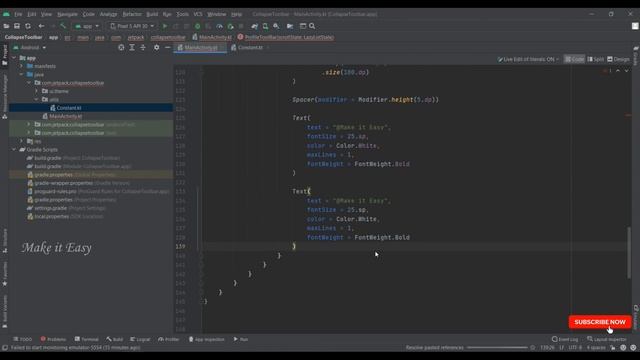Click the collapsetoolbar breadcrumb segment

168,37
